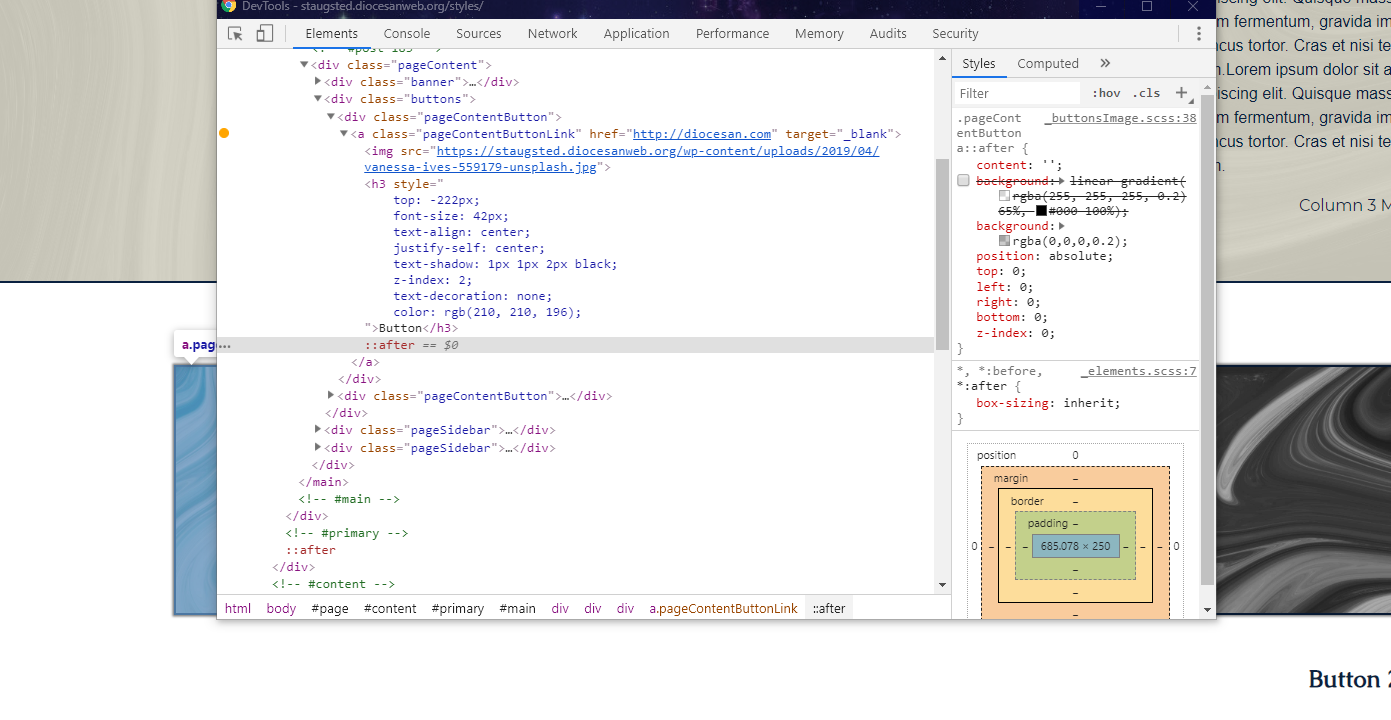1391x720 pixels.
Task: Follow the http://diocesan.com href link
Action: click(x=701, y=134)
